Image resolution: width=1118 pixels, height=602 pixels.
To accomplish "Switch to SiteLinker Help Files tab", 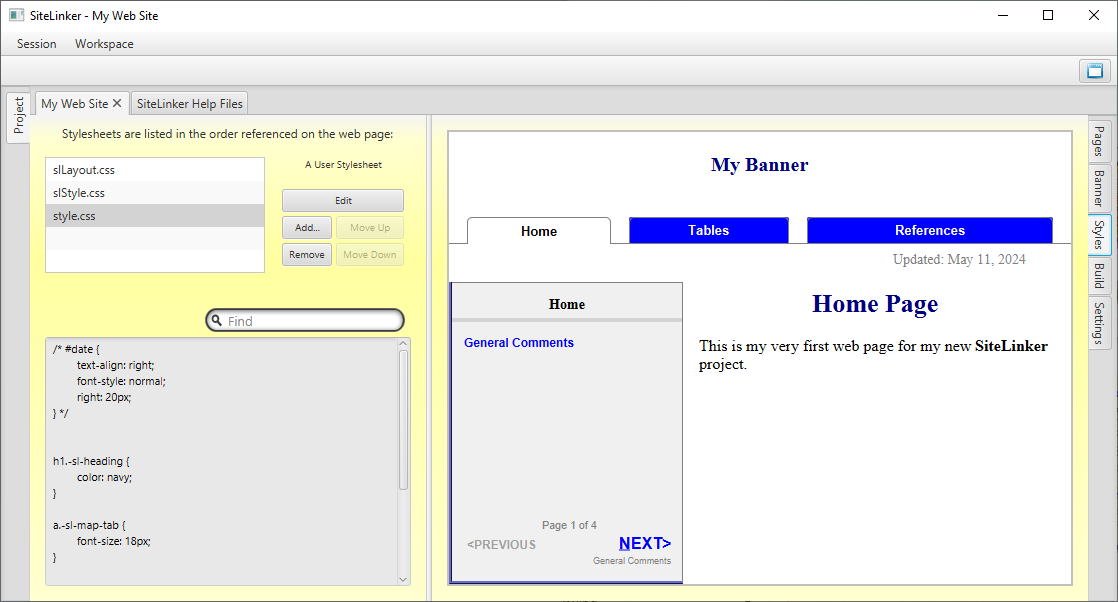I will pyautogui.click(x=189, y=103).
